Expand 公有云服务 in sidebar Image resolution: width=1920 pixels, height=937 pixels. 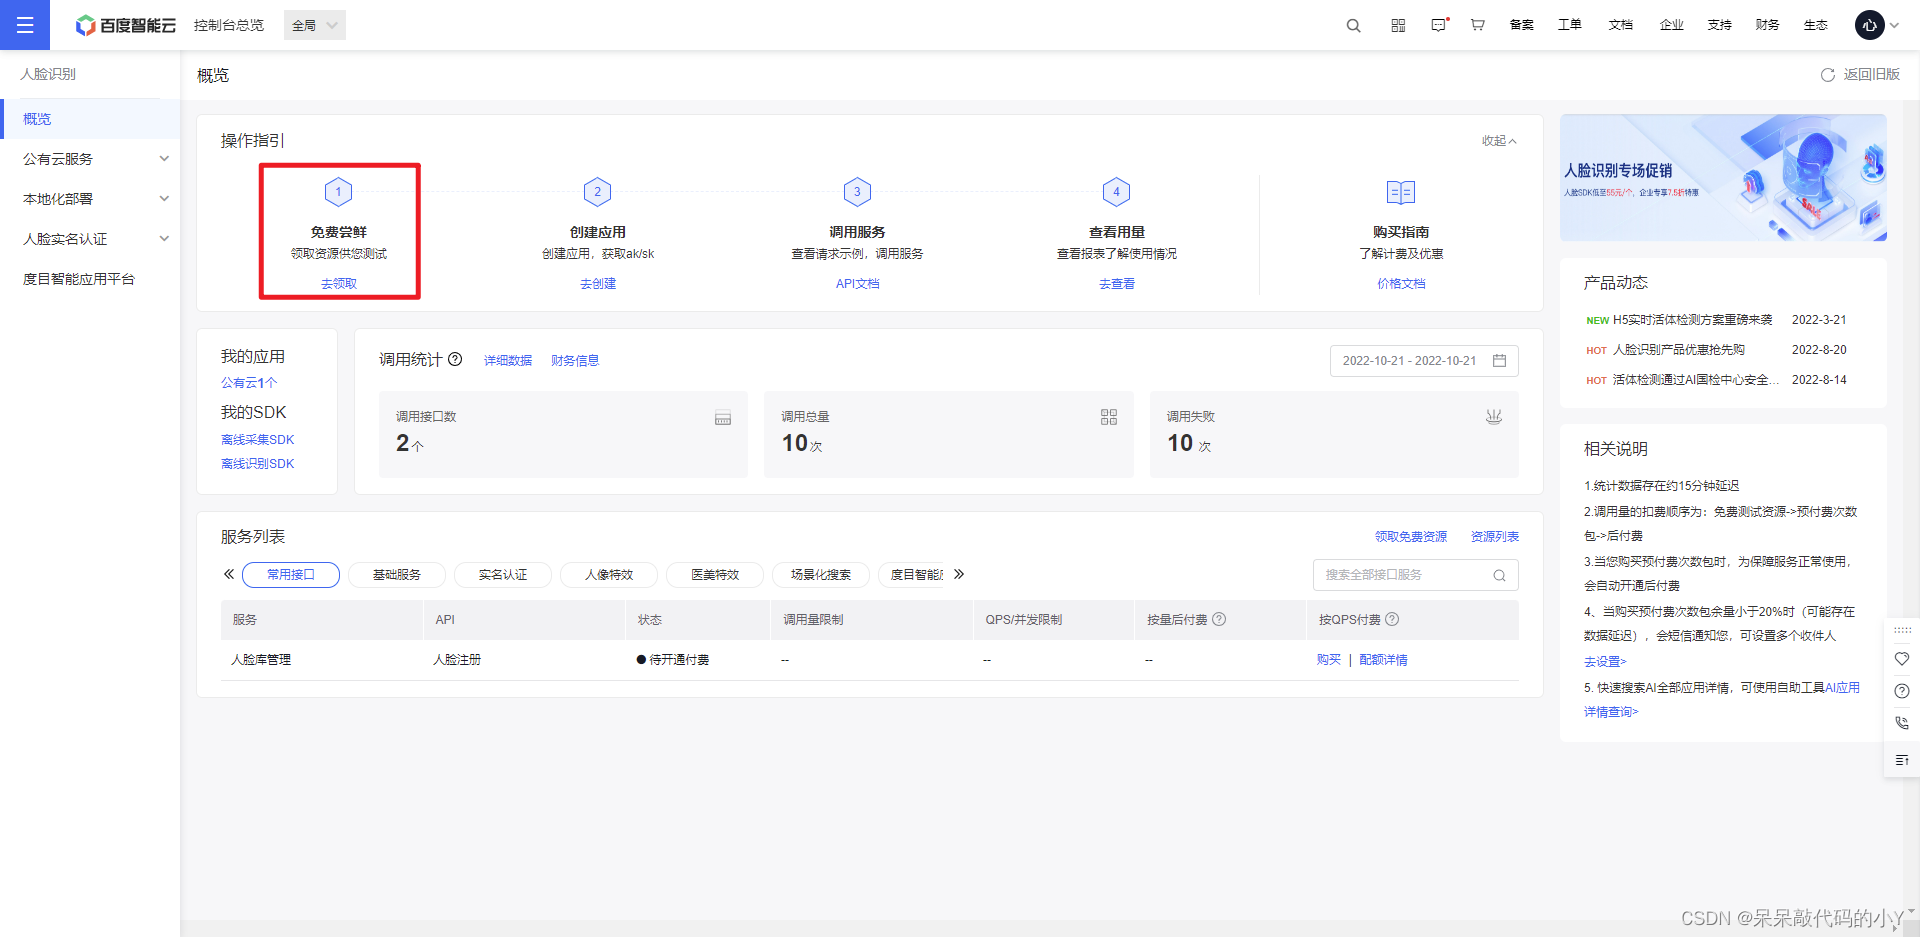[90, 159]
